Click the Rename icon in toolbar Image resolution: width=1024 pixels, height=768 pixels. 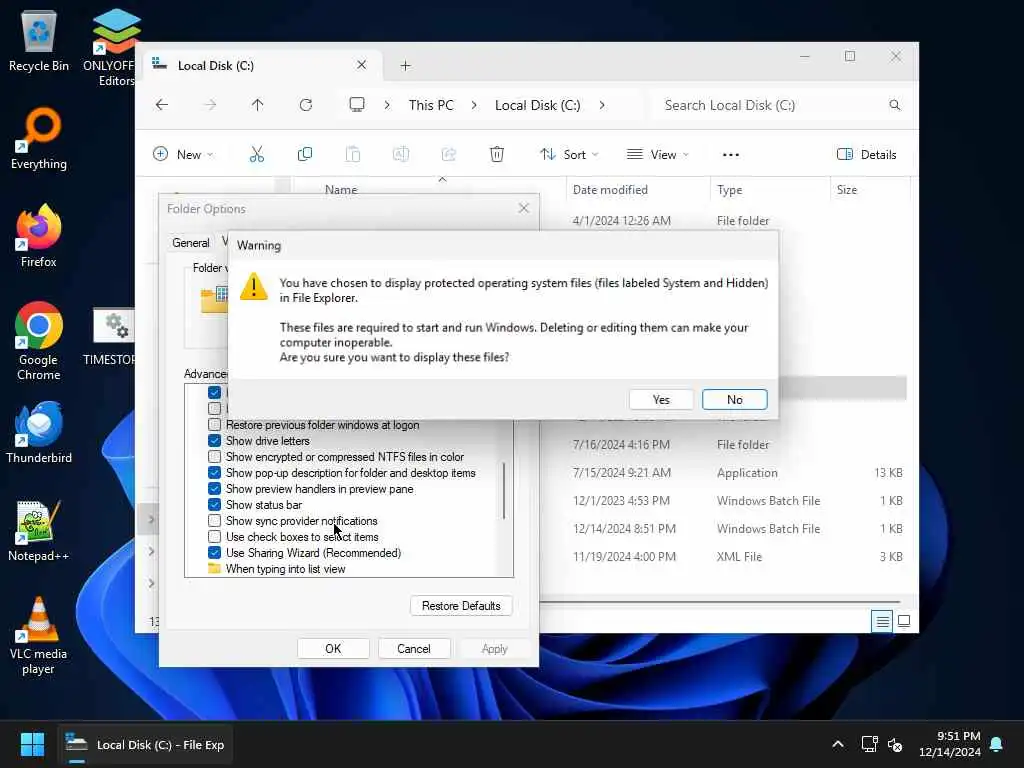click(x=400, y=155)
